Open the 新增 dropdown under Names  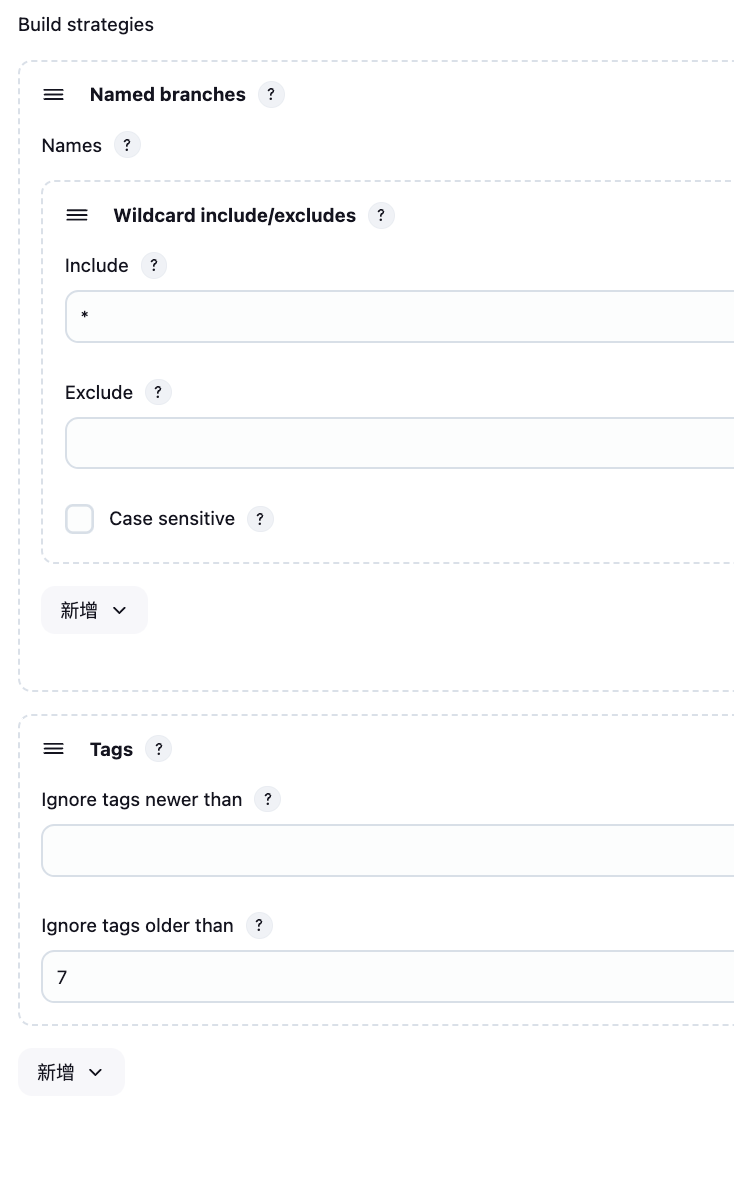[x=95, y=610]
